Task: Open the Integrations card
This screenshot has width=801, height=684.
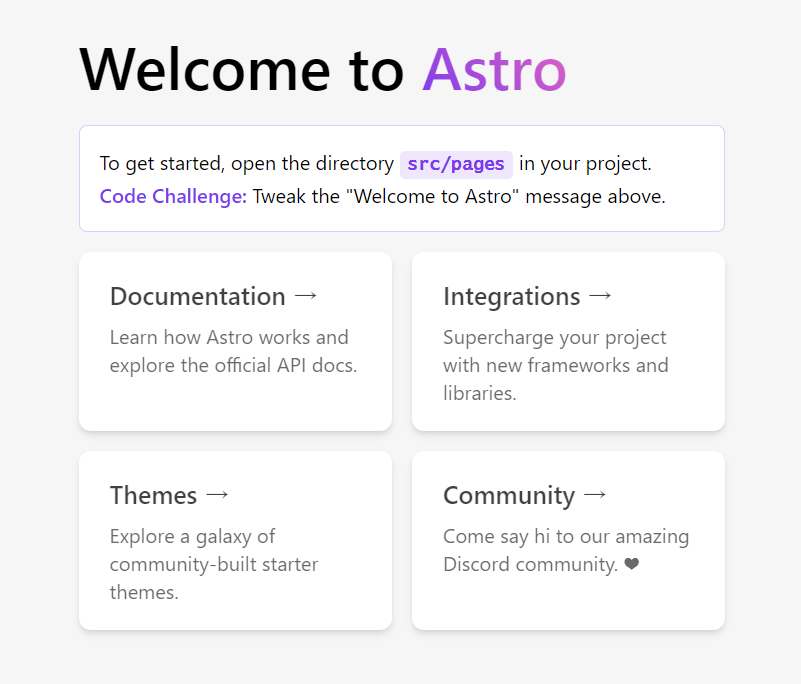Action: (x=567, y=341)
